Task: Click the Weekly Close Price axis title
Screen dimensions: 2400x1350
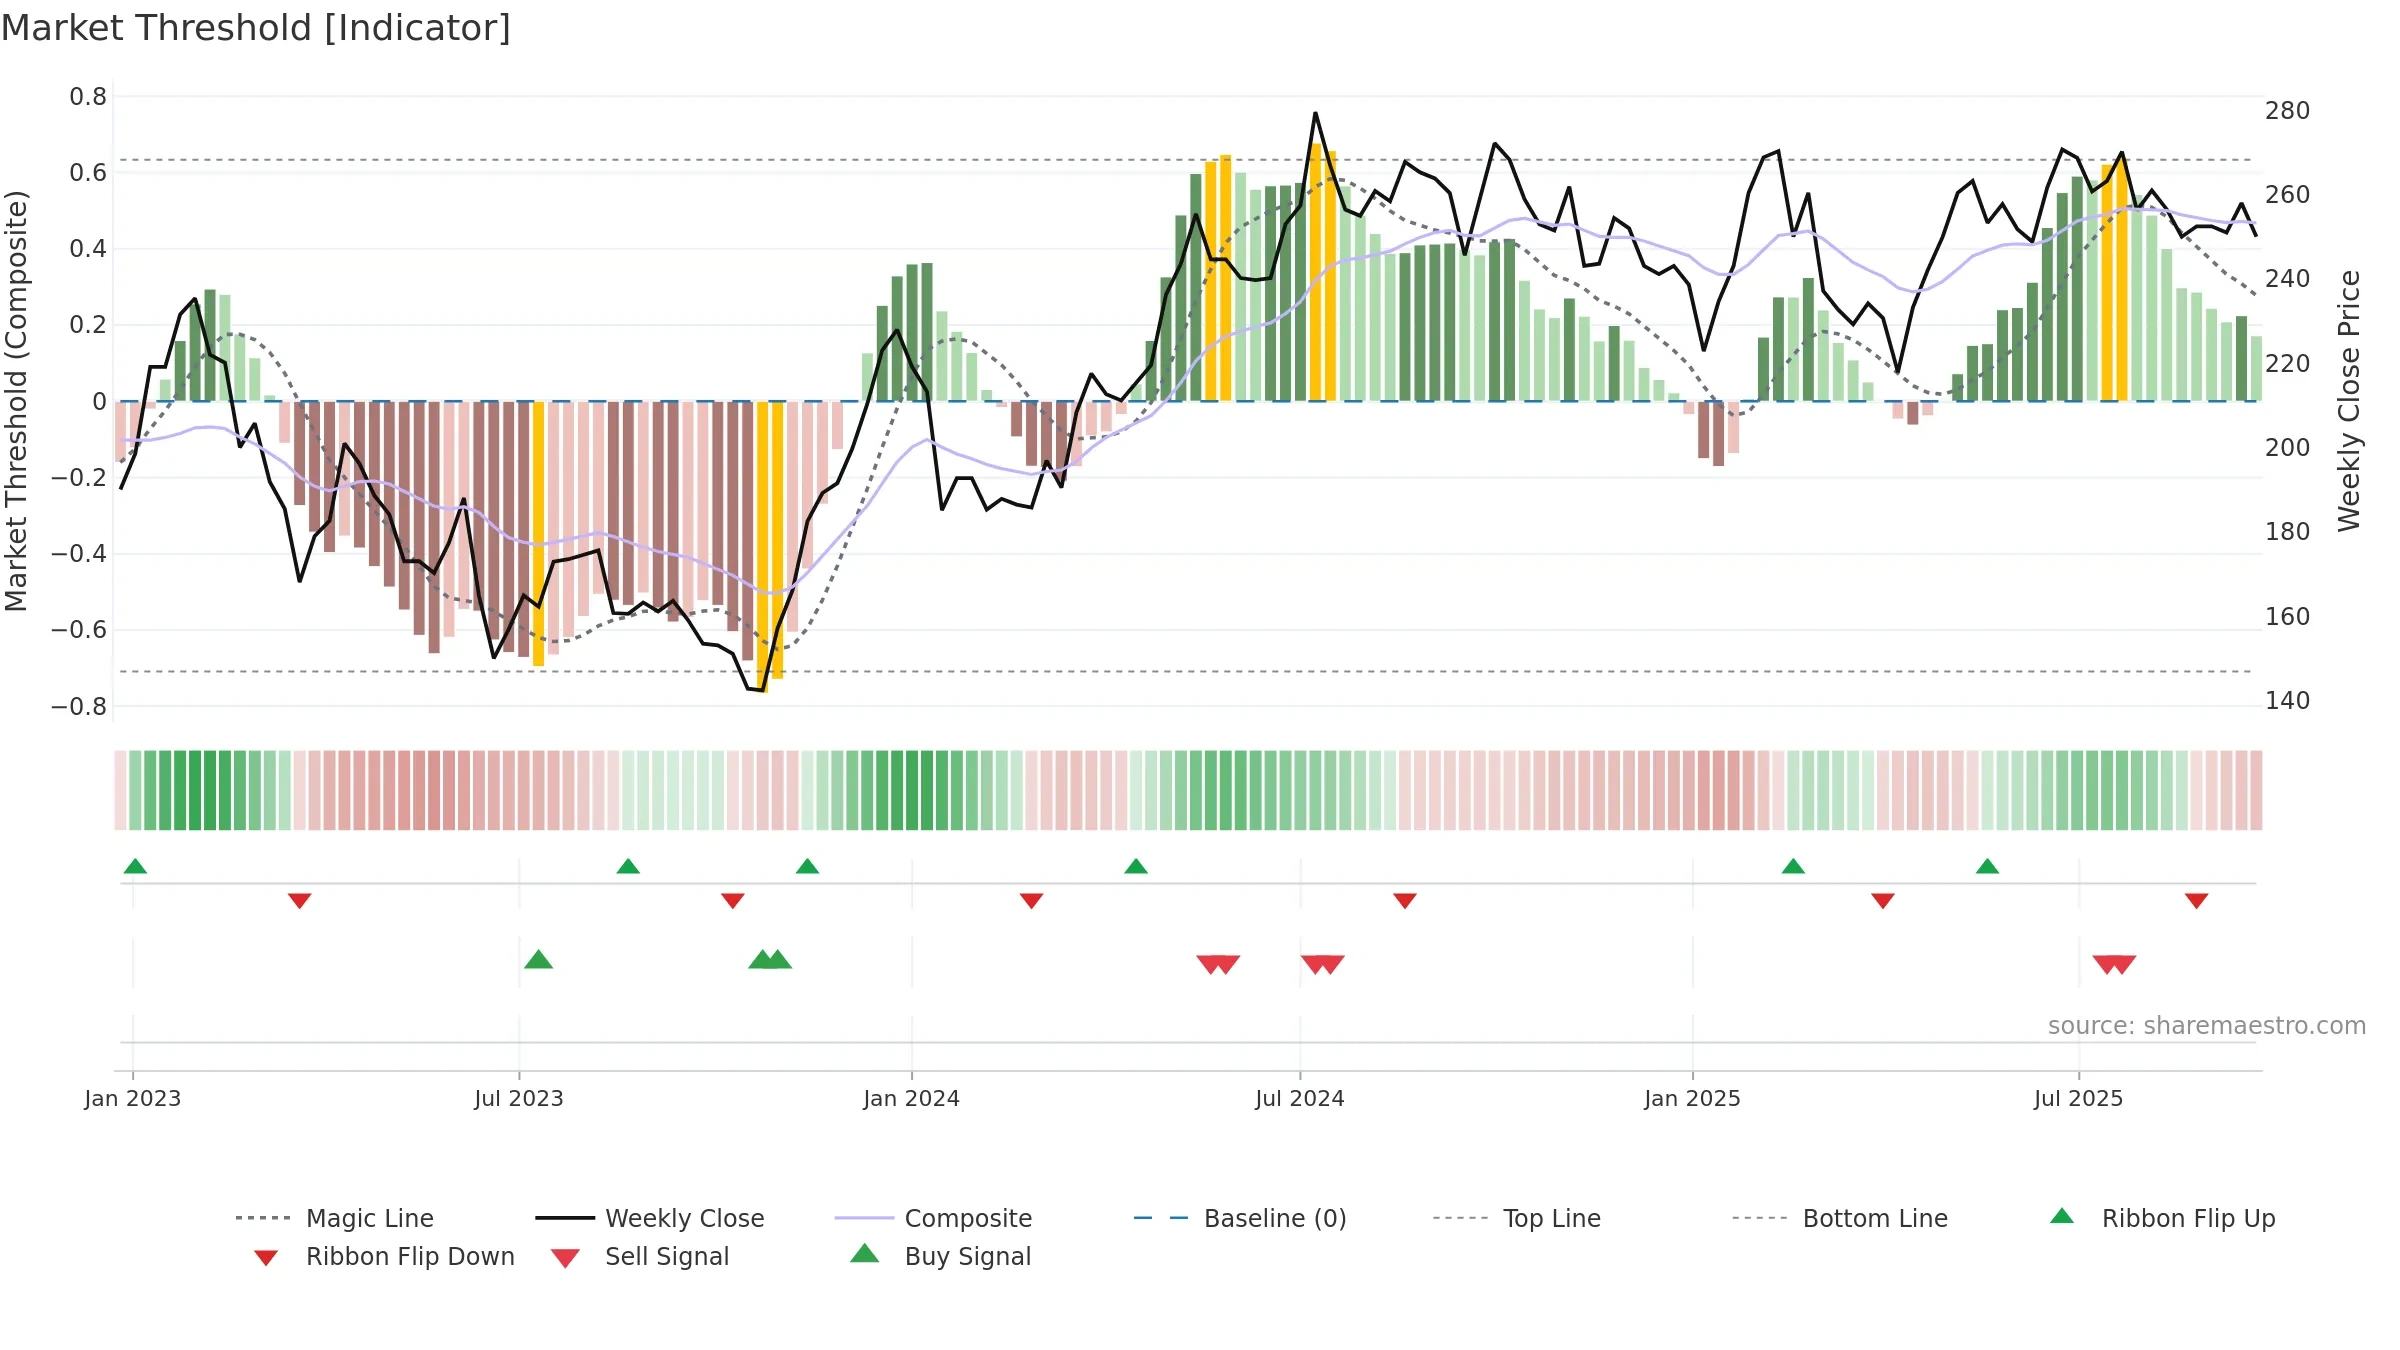Action: coord(2349,400)
